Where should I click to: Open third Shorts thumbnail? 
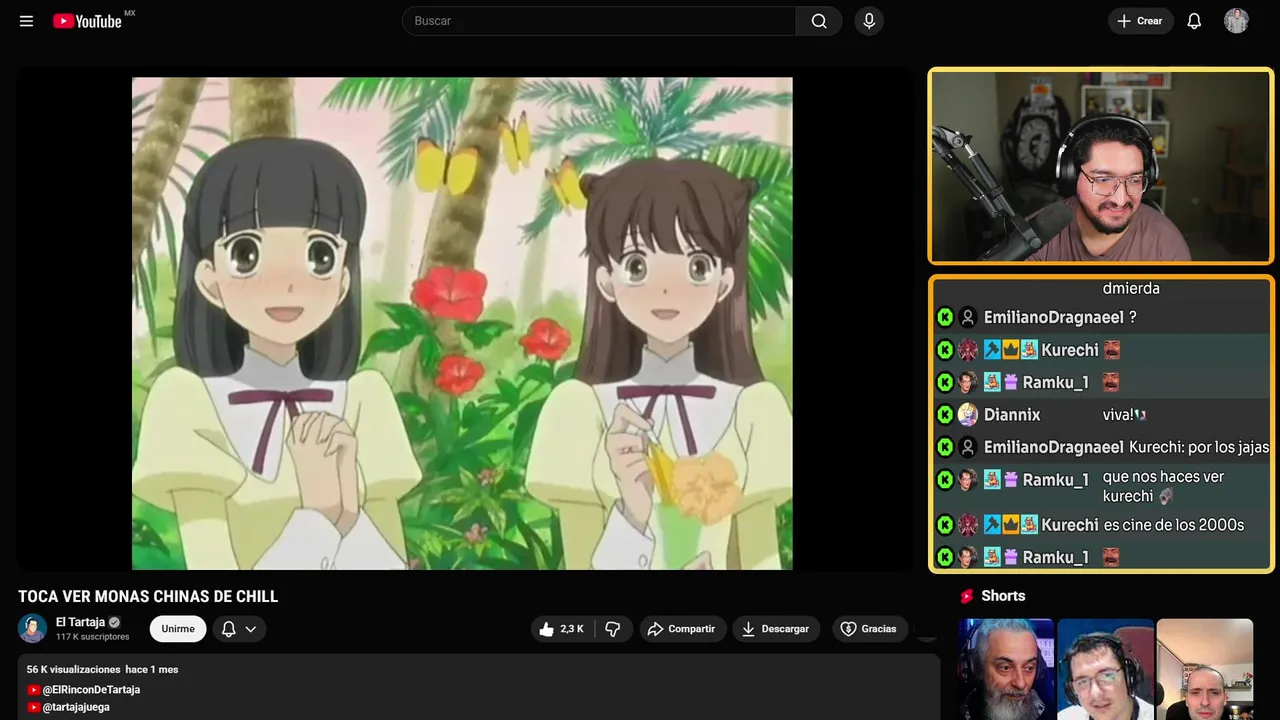pyautogui.click(x=1204, y=669)
